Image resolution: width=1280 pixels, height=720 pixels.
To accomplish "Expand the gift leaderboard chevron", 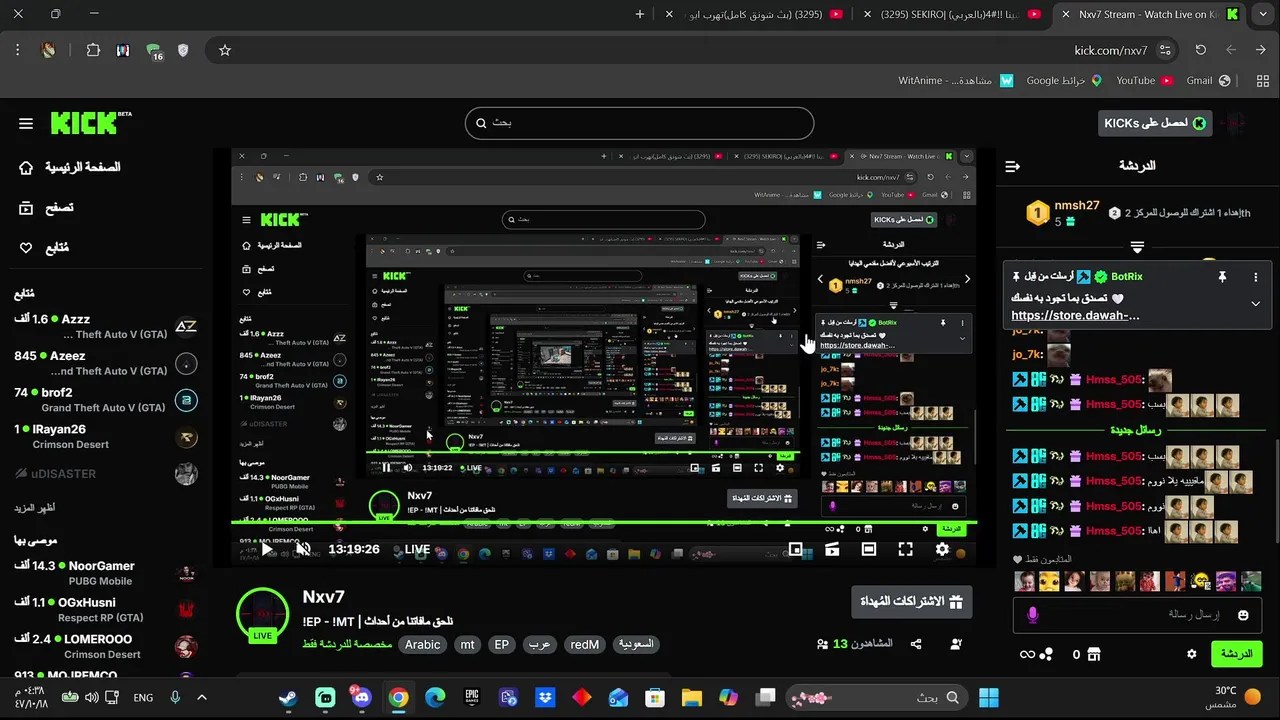I will pos(1137,246).
